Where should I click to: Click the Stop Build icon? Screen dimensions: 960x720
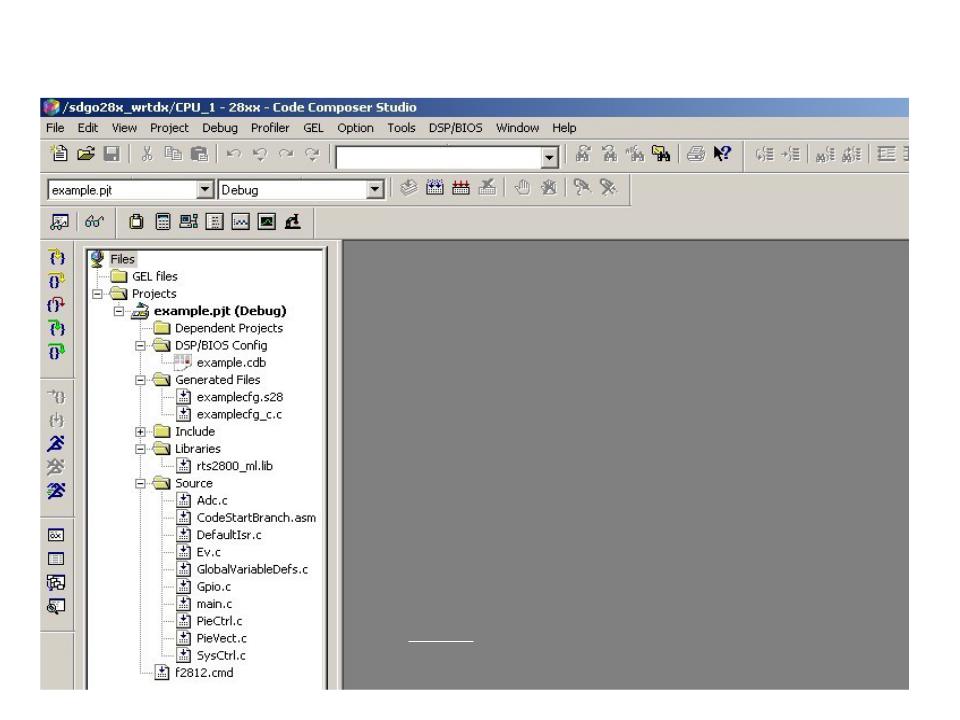point(487,187)
